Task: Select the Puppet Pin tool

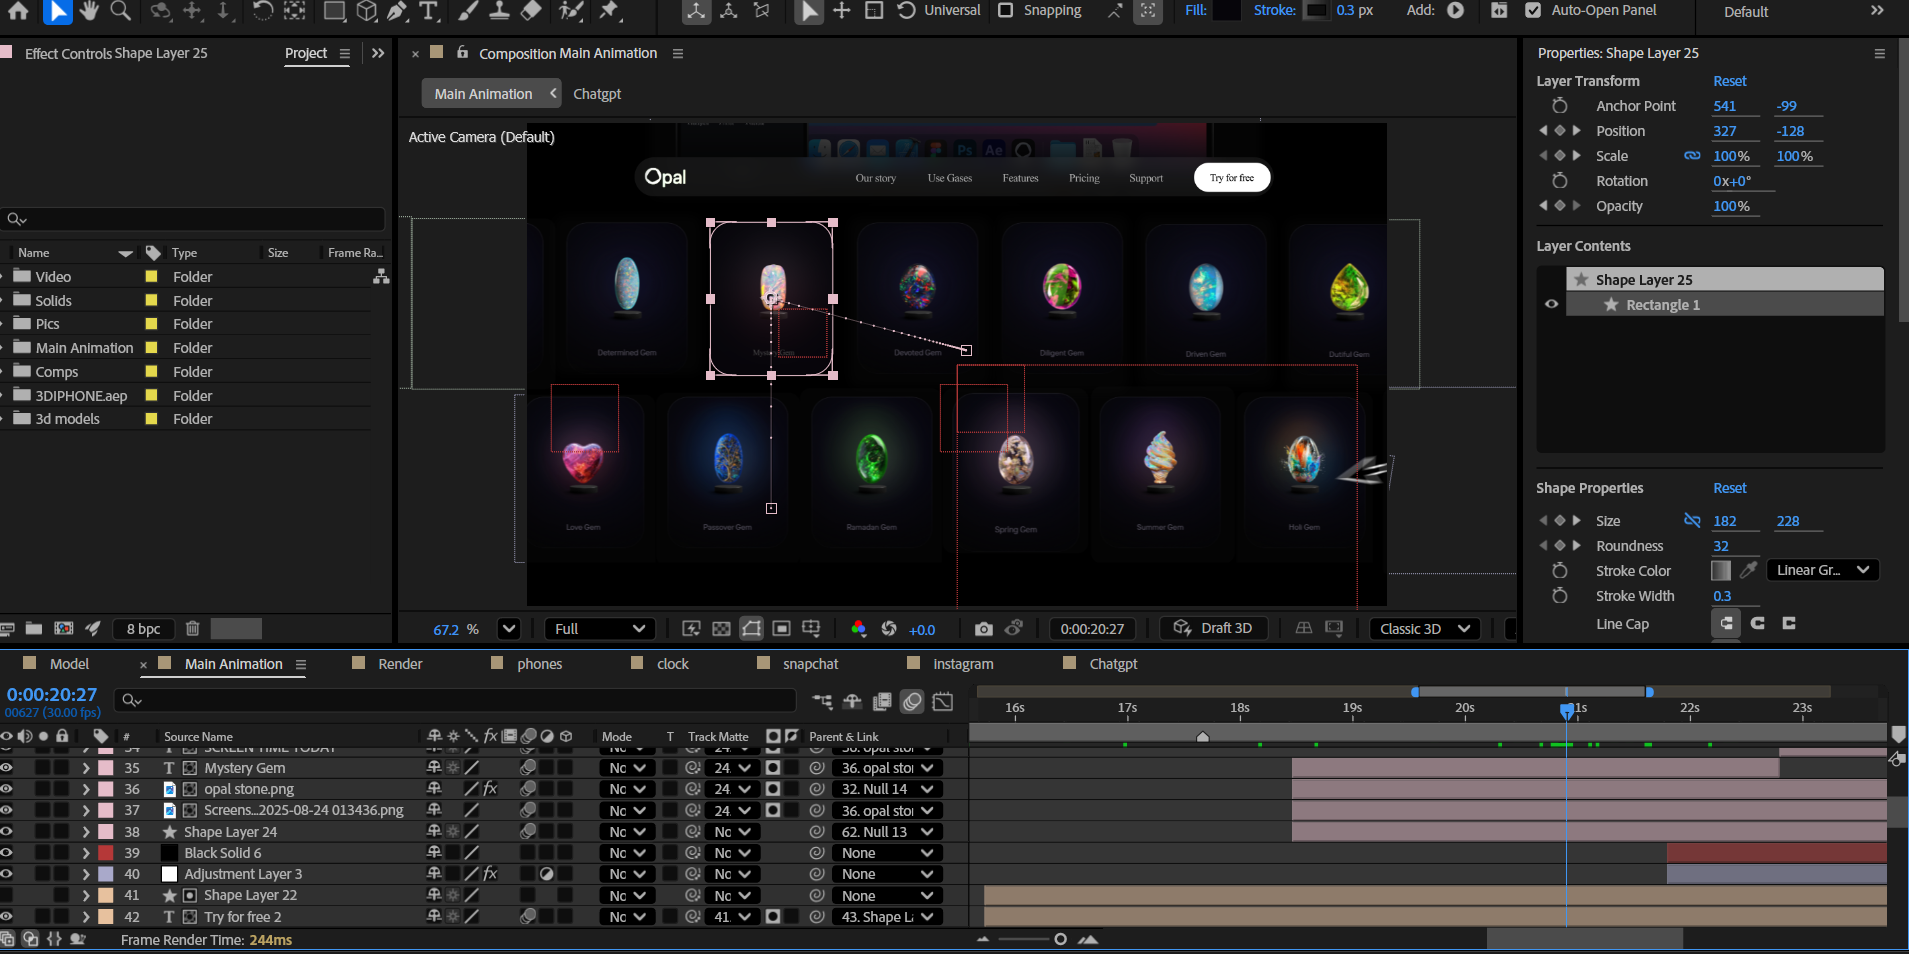Action: [x=609, y=11]
